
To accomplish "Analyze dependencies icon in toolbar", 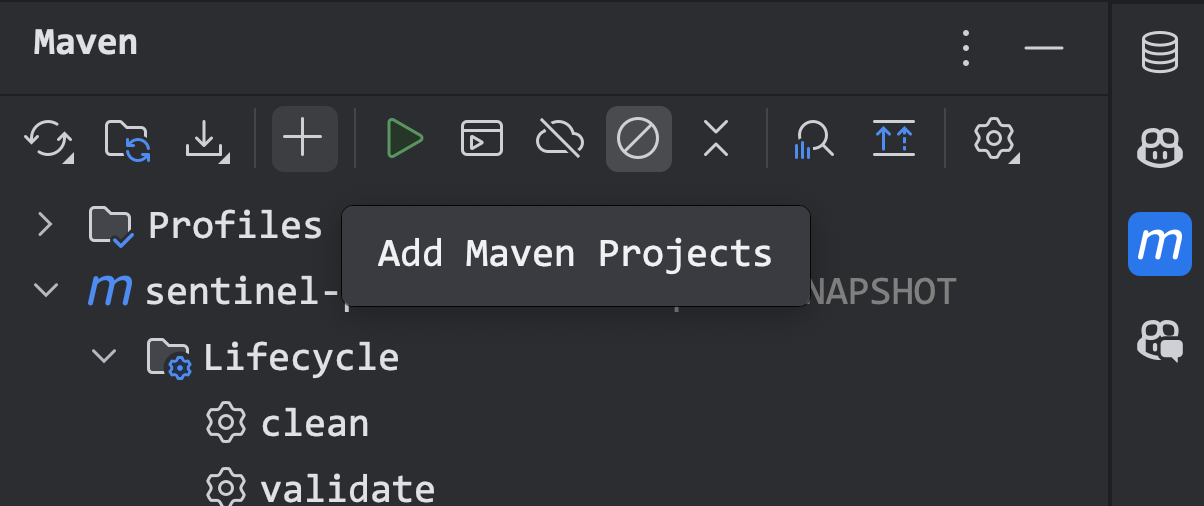I will click(x=814, y=139).
